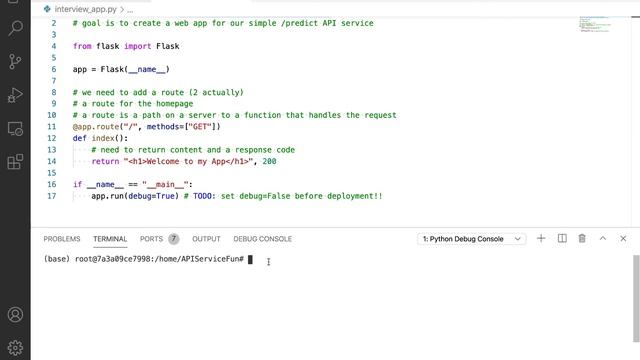Screen dimensions: 640x360
Task: Click the 'from flask import Flask' line
Action: tap(126, 46)
